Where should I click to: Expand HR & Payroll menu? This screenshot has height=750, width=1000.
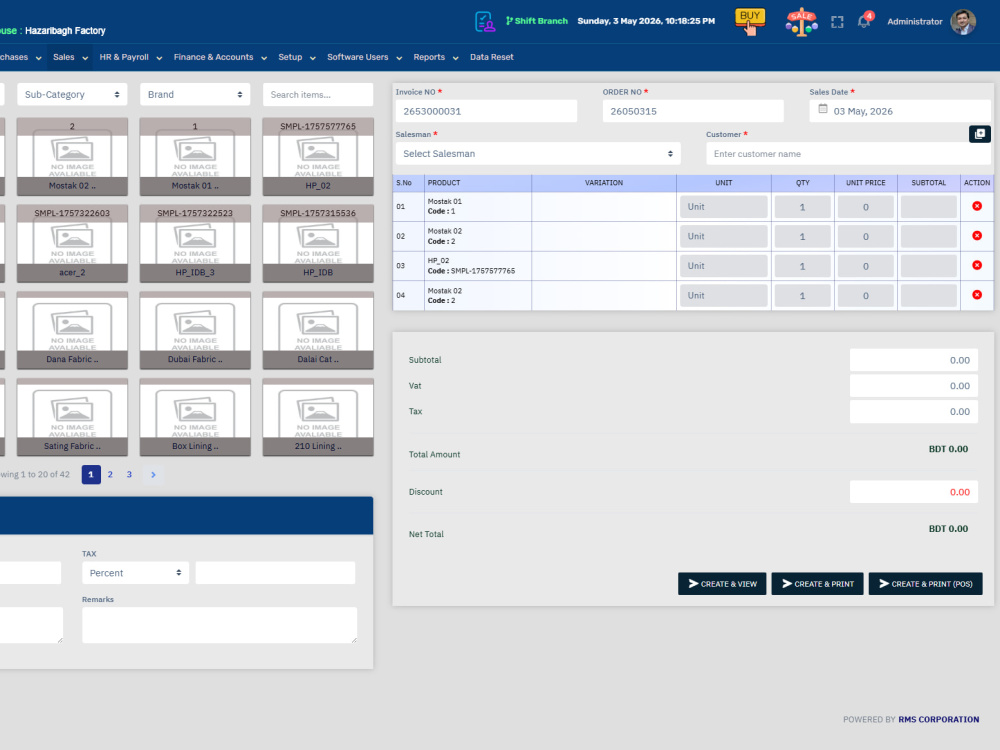point(131,57)
